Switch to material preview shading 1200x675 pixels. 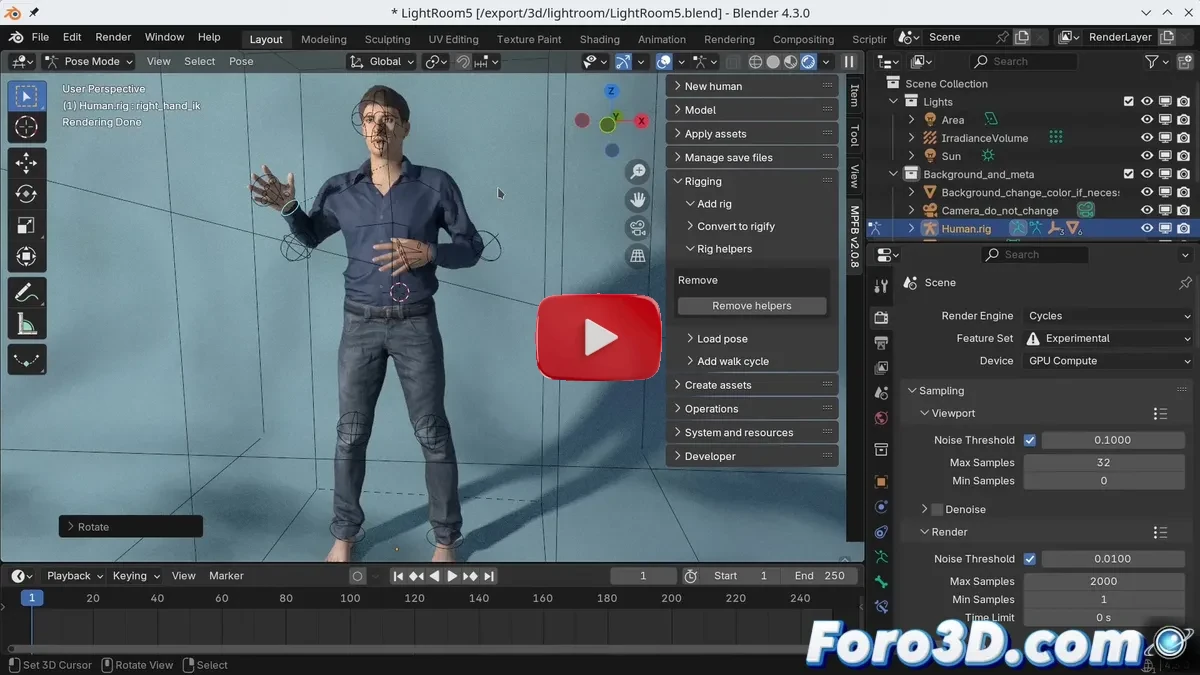click(x=790, y=62)
